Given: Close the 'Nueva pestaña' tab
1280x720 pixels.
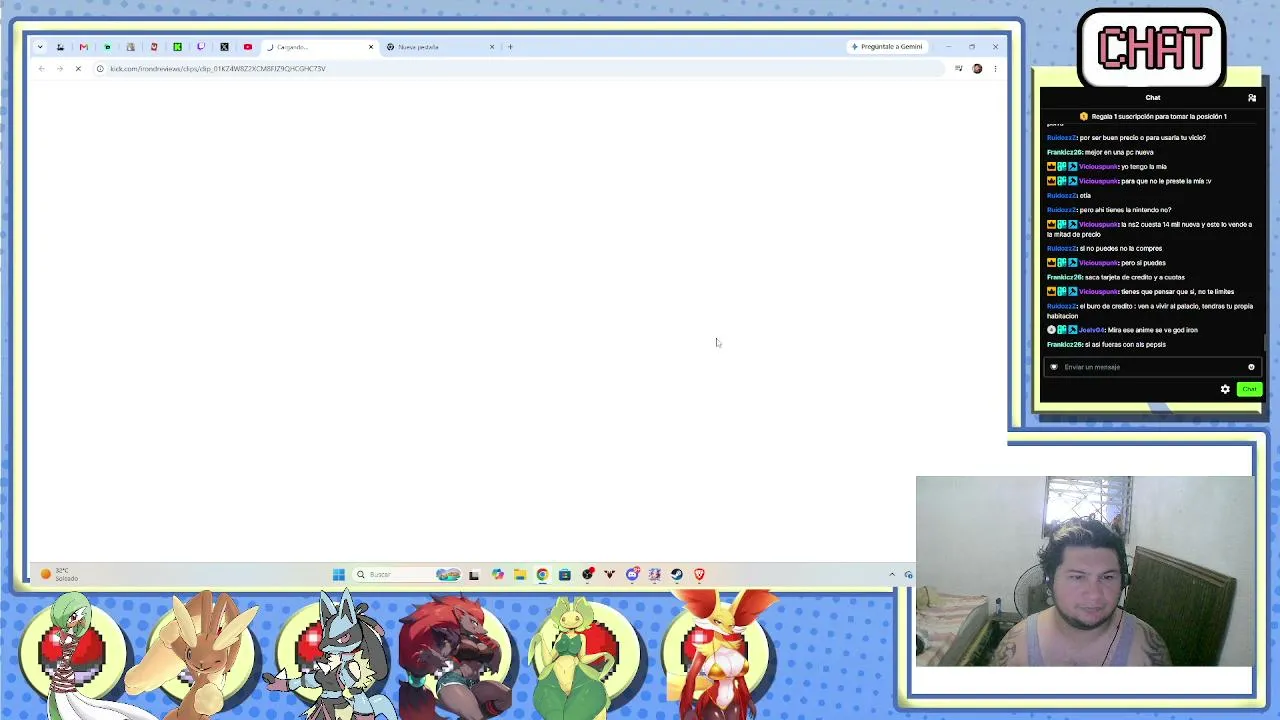Looking at the screenshot, I should 492,47.
